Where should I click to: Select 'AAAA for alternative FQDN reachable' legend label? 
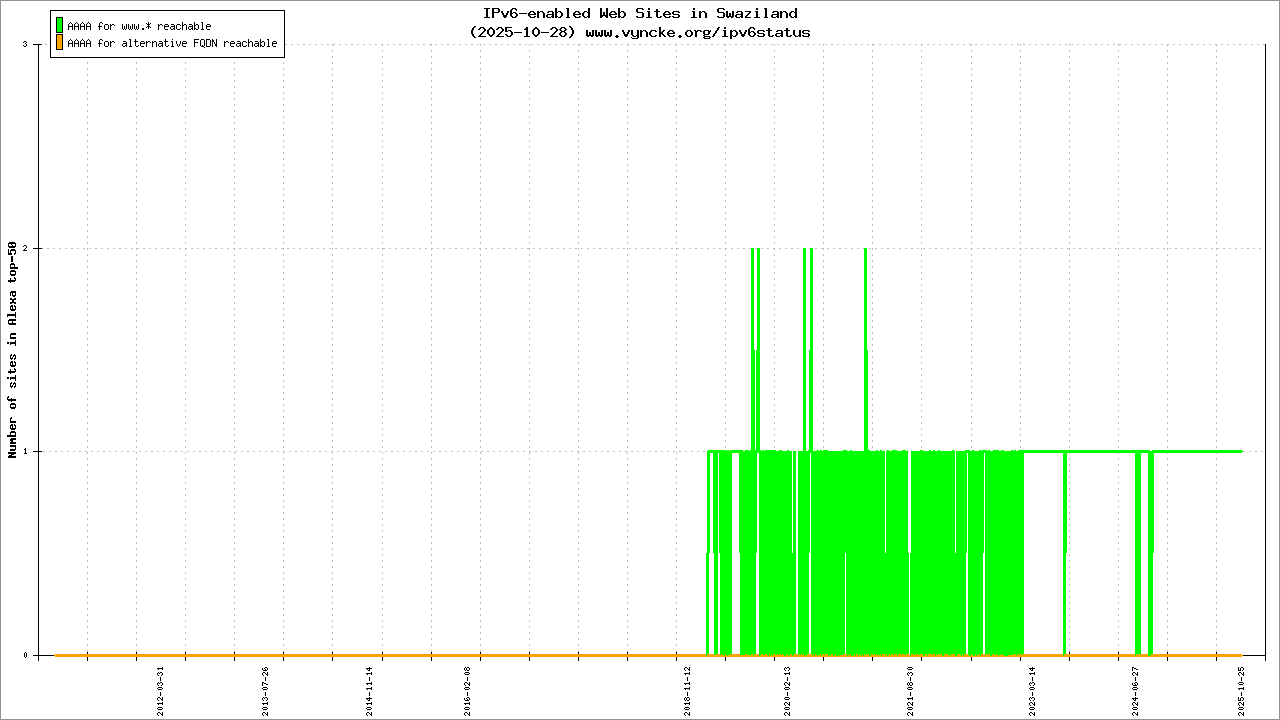pyautogui.click(x=172, y=44)
